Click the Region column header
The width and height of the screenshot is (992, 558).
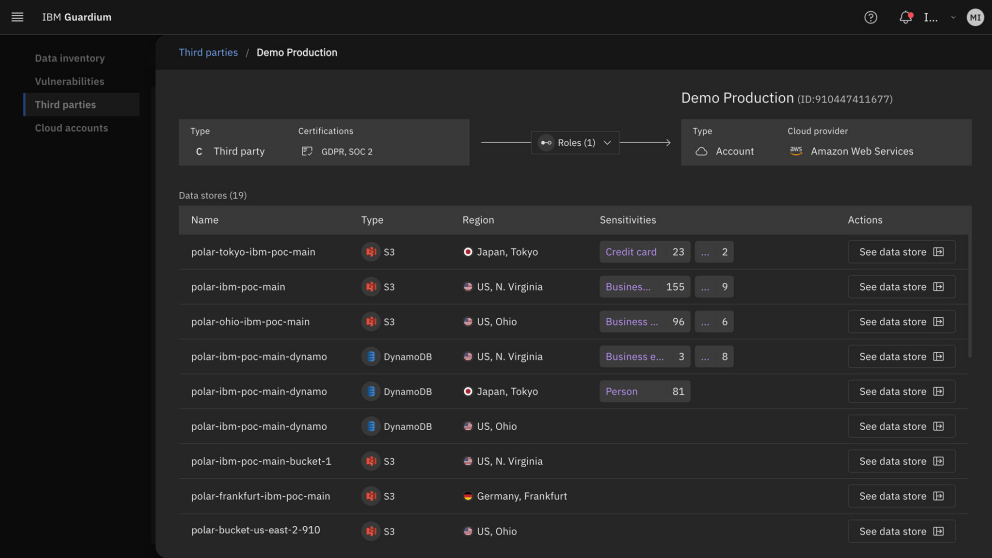[478, 220]
